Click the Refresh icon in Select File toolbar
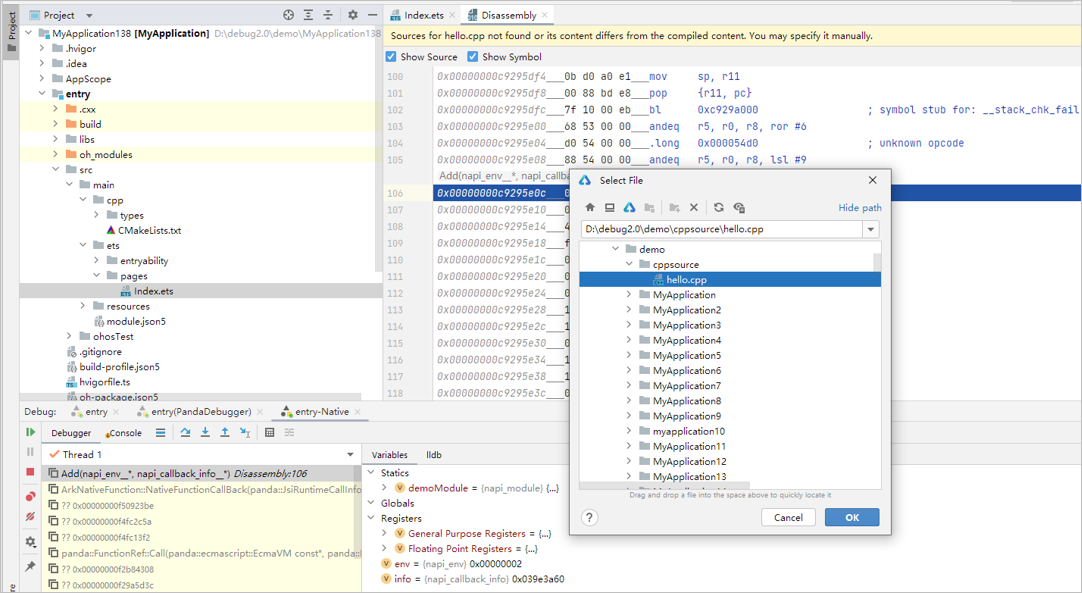This screenshot has width=1082, height=593. click(x=718, y=208)
